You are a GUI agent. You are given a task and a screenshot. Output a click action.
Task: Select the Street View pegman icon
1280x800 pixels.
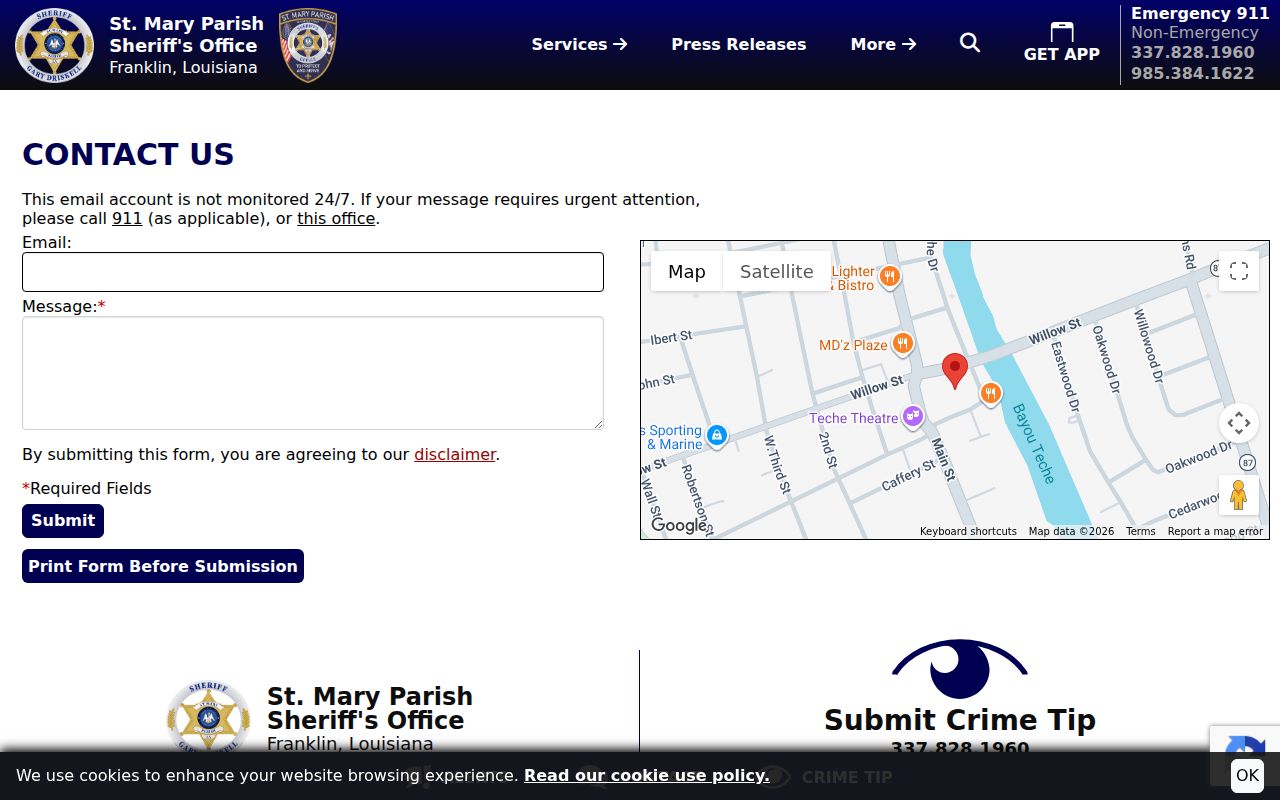1238,495
